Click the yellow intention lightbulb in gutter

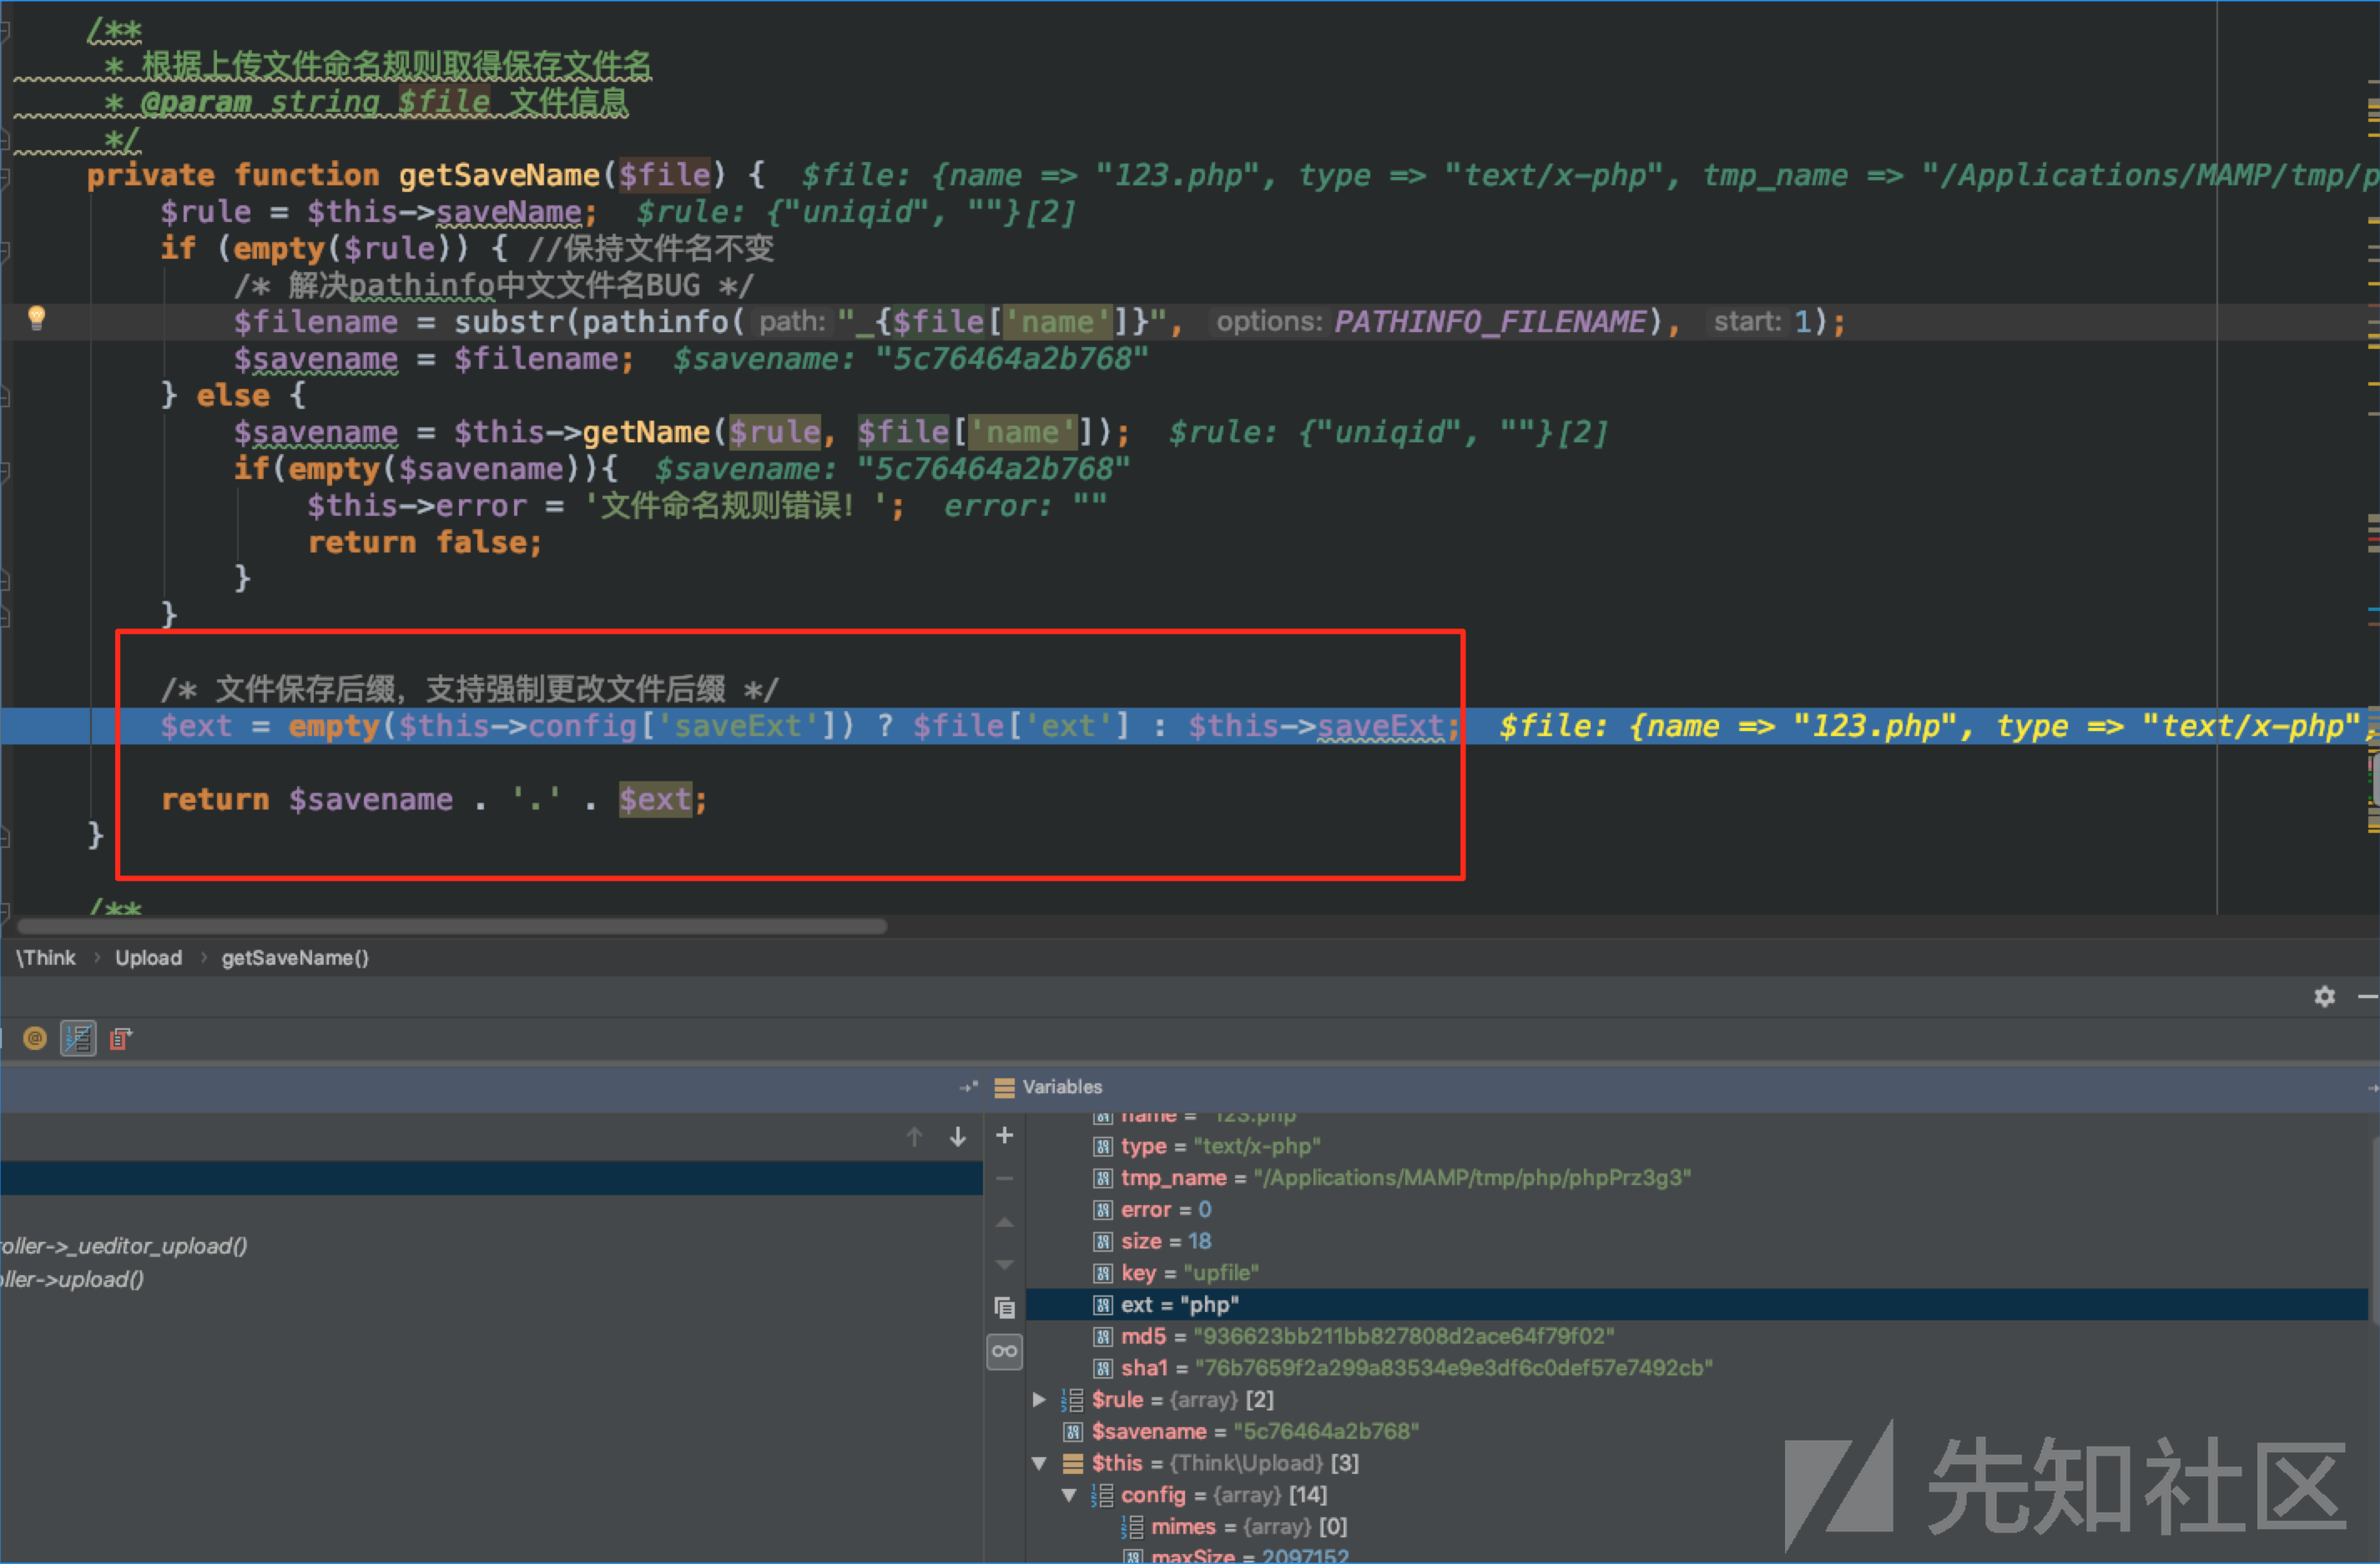click(37, 318)
